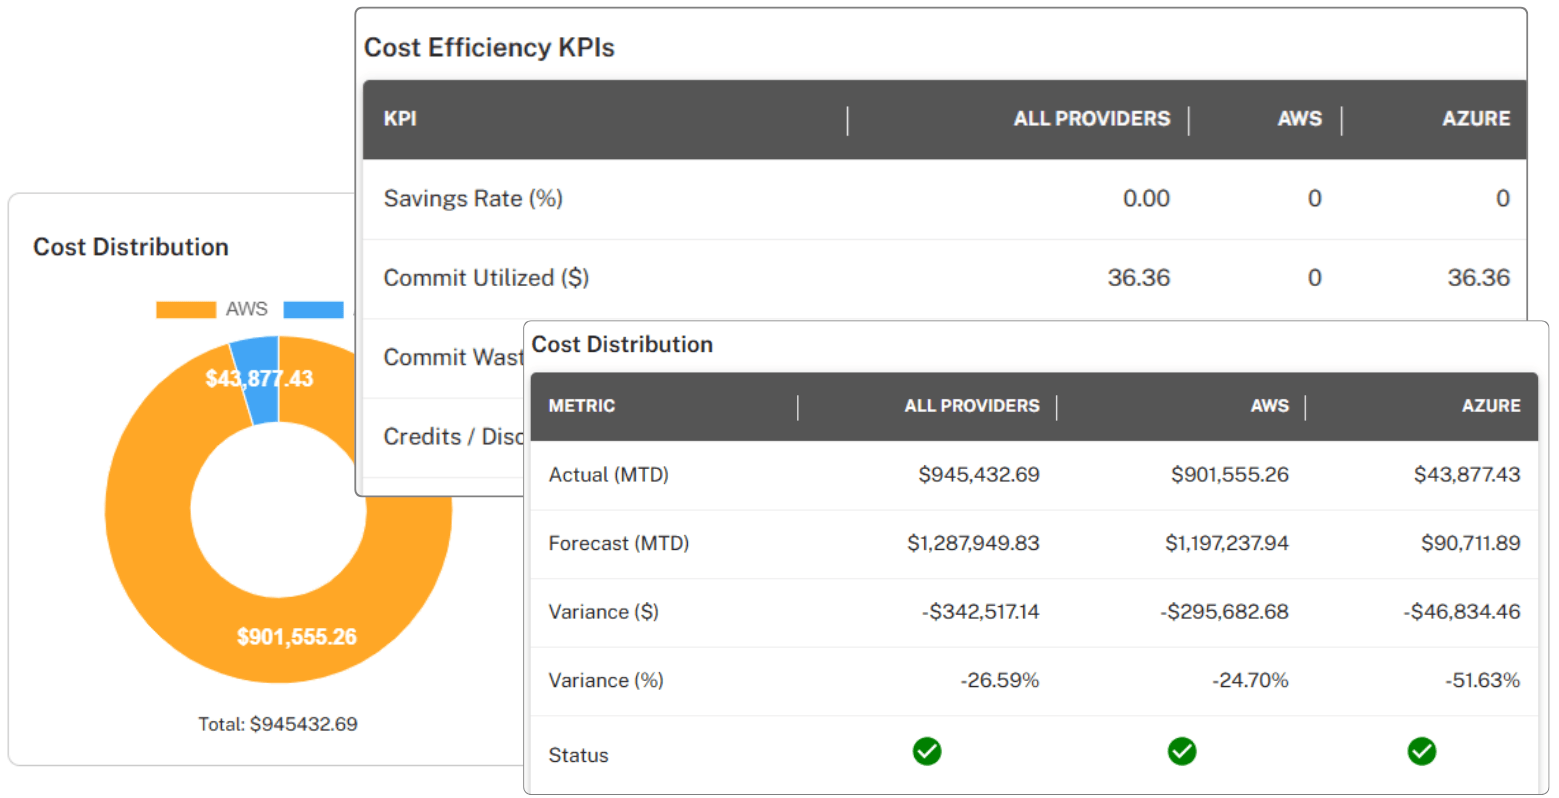Click the $43,877.43 Azure actual cell
This screenshot has height=798, width=1559.
click(x=1467, y=475)
